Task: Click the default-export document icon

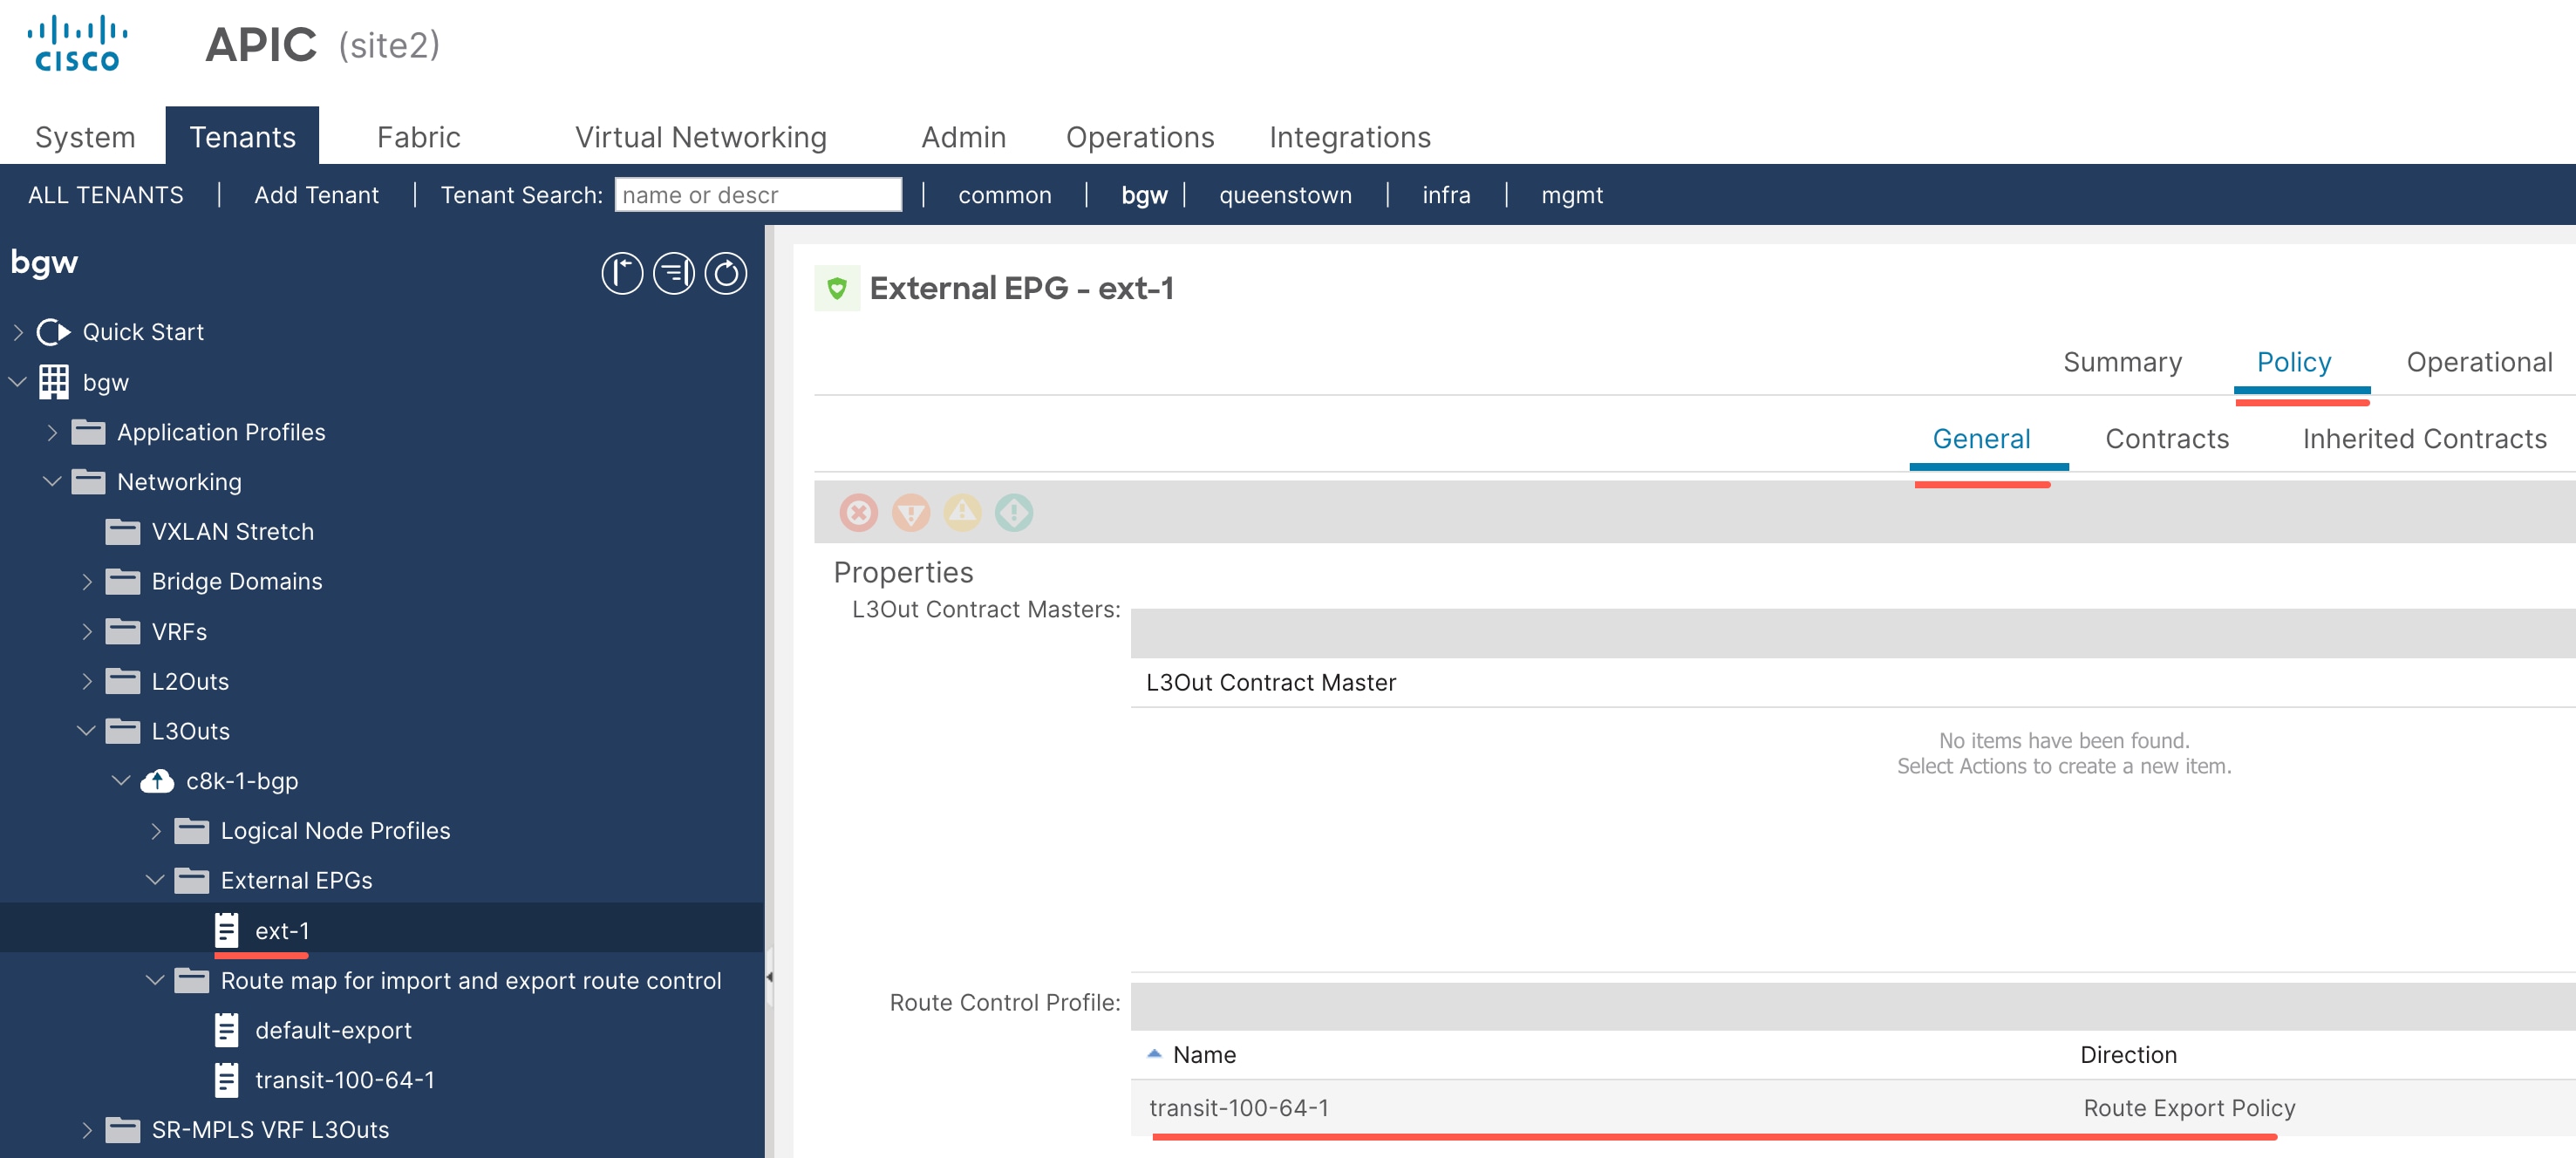Action: click(x=227, y=1030)
